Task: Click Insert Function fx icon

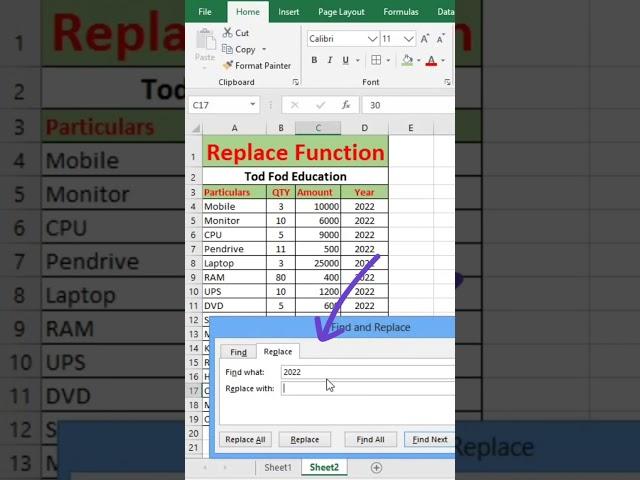Action: tap(346, 105)
